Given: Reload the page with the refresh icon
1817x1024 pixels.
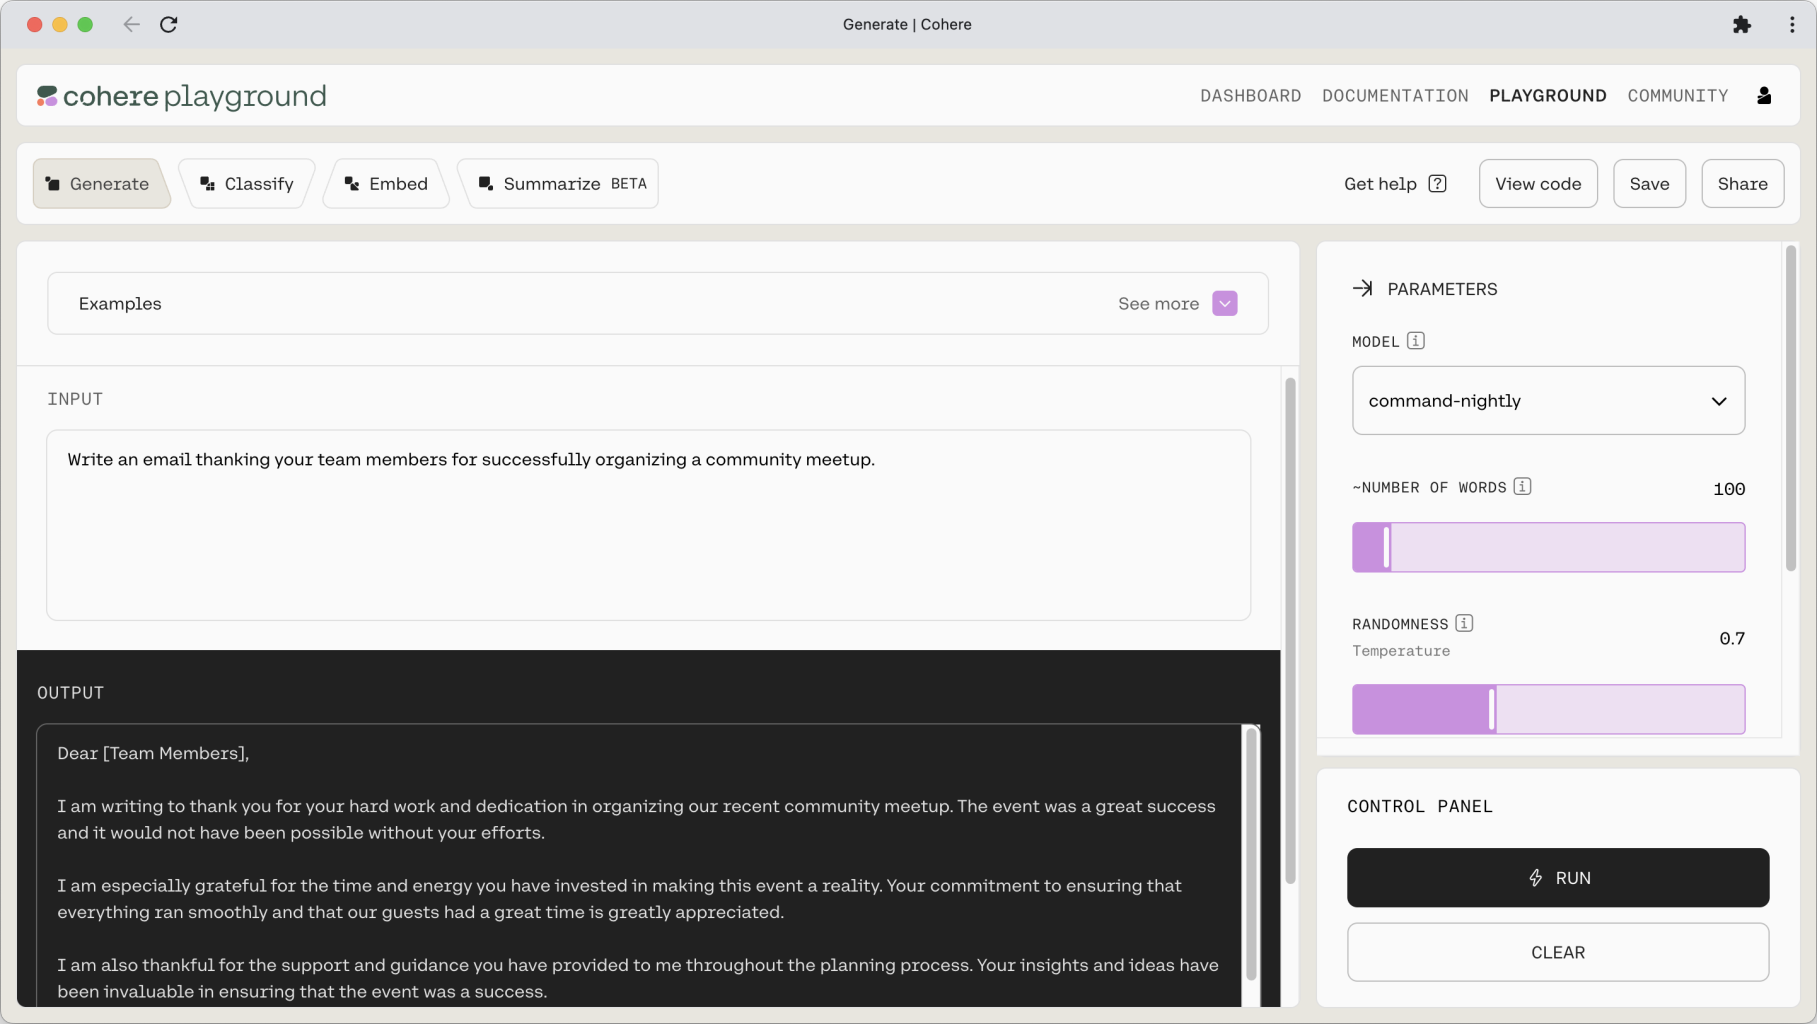Looking at the screenshot, I should click(x=169, y=24).
